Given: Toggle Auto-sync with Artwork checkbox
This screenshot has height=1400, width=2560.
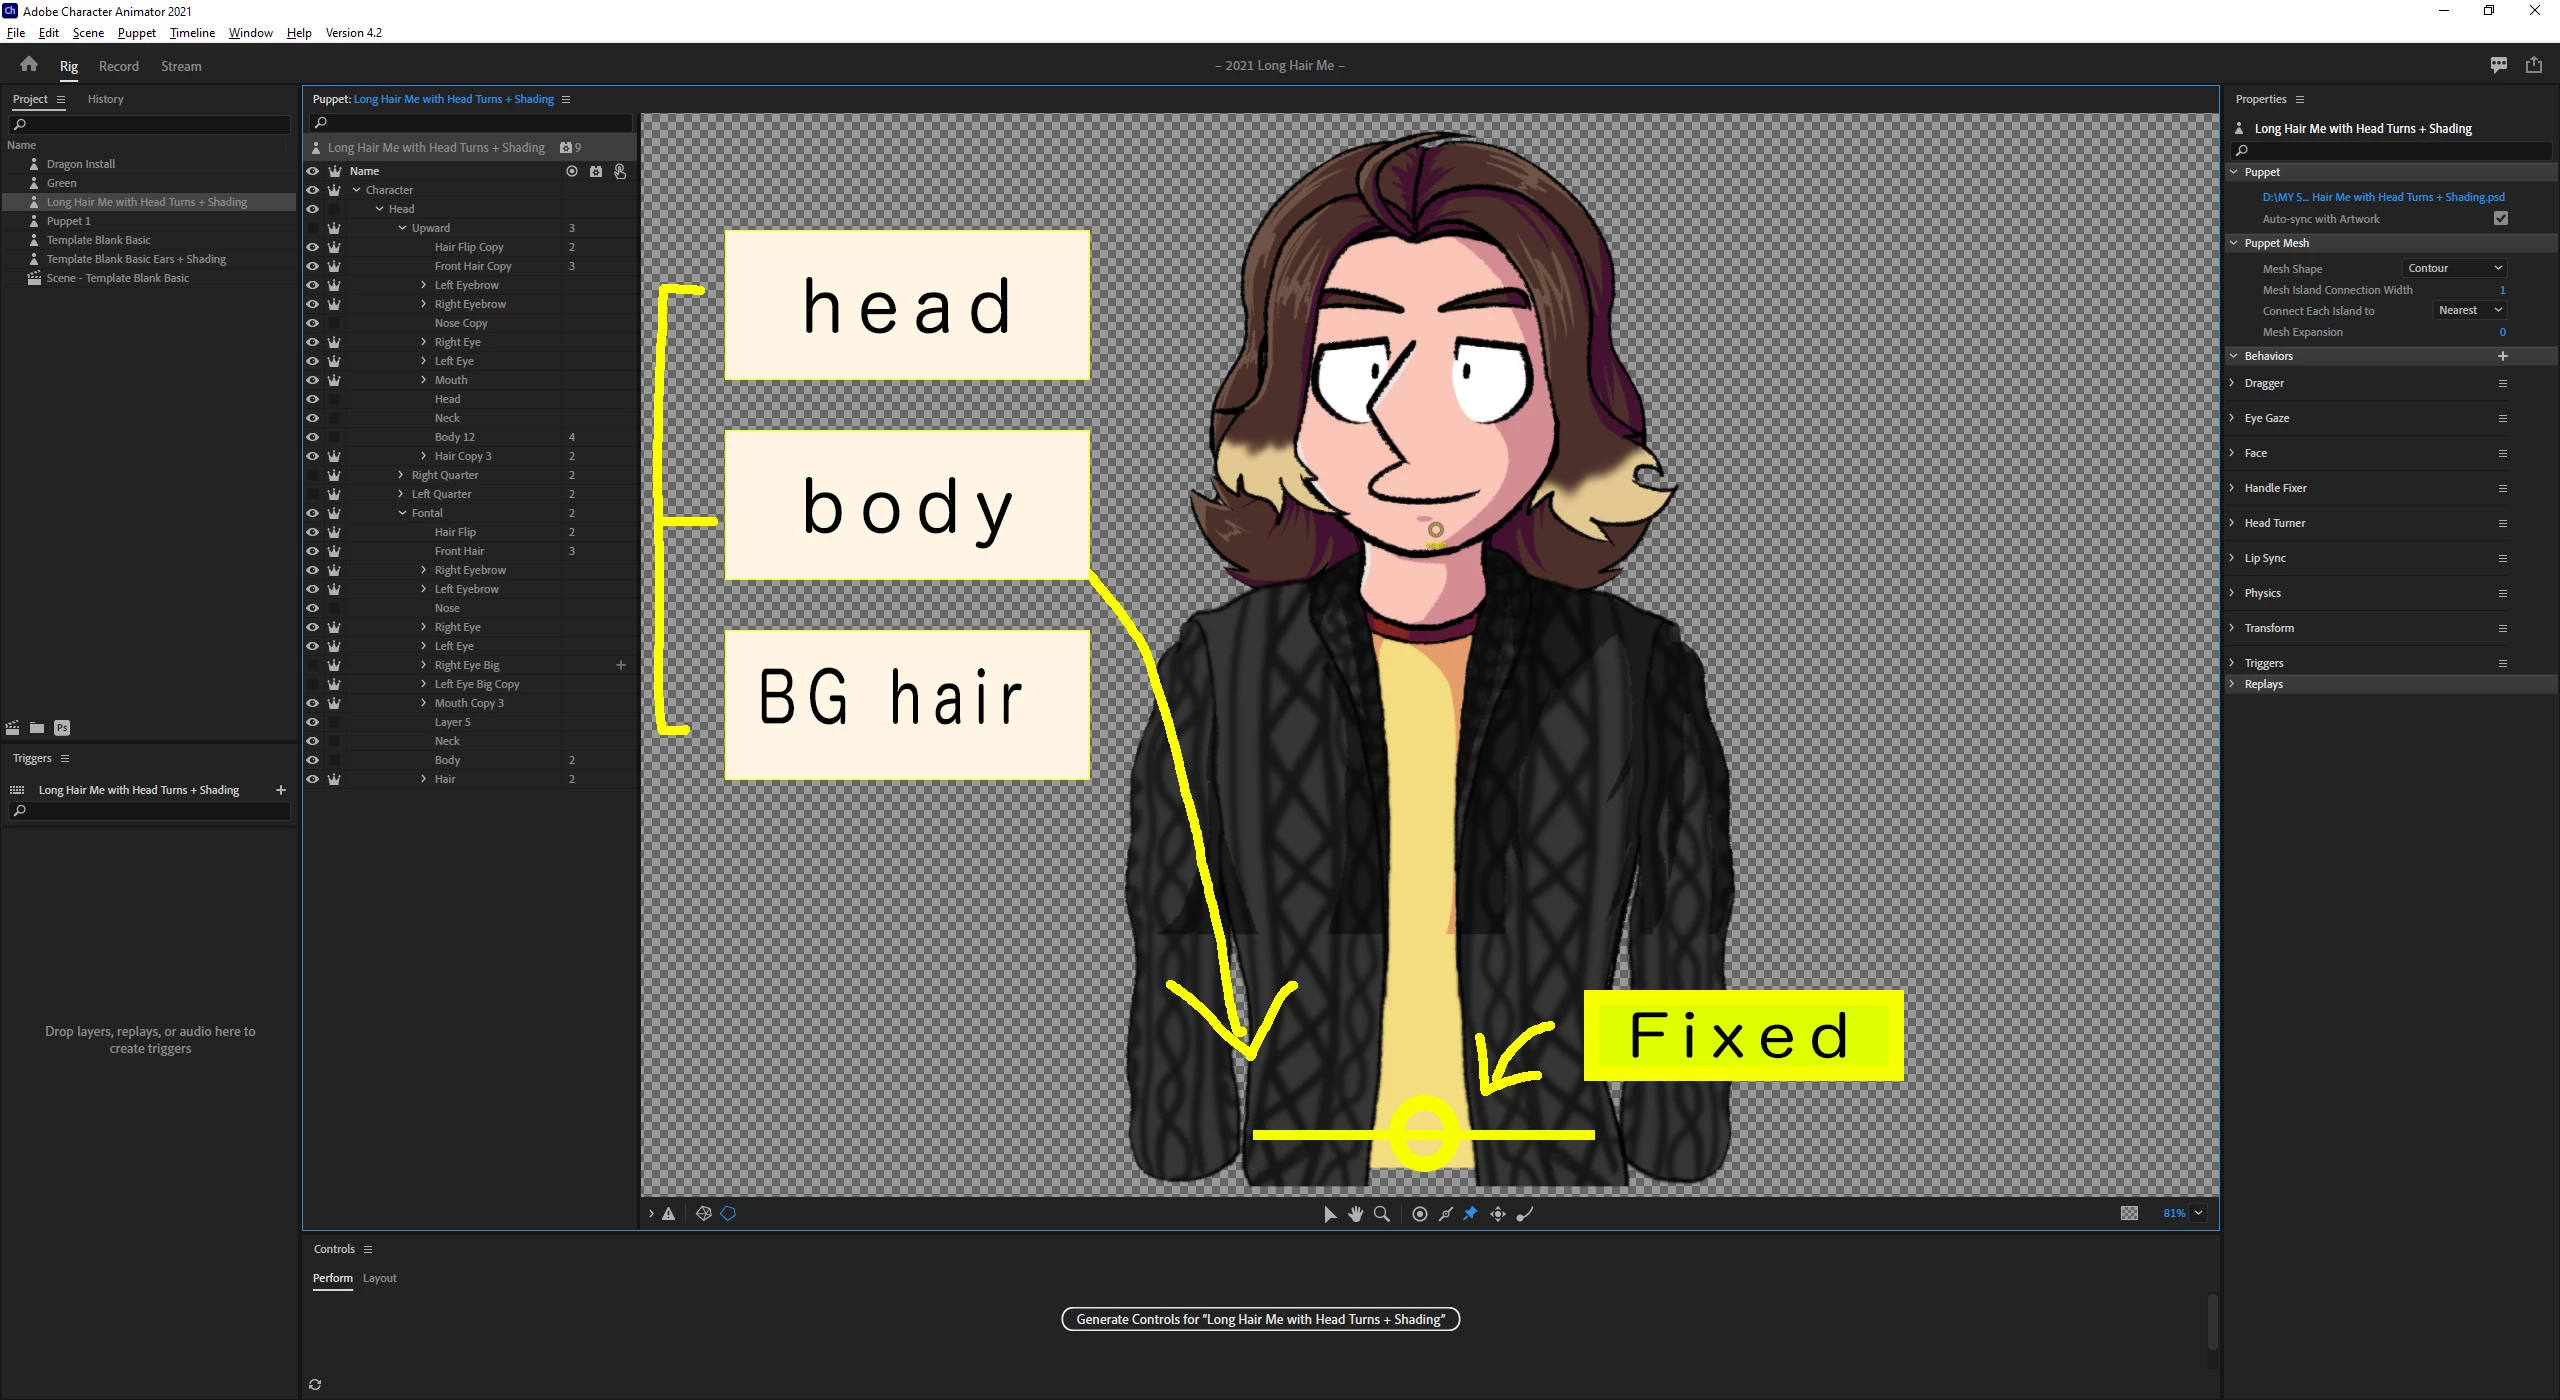Looking at the screenshot, I should tap(2500, 218).
